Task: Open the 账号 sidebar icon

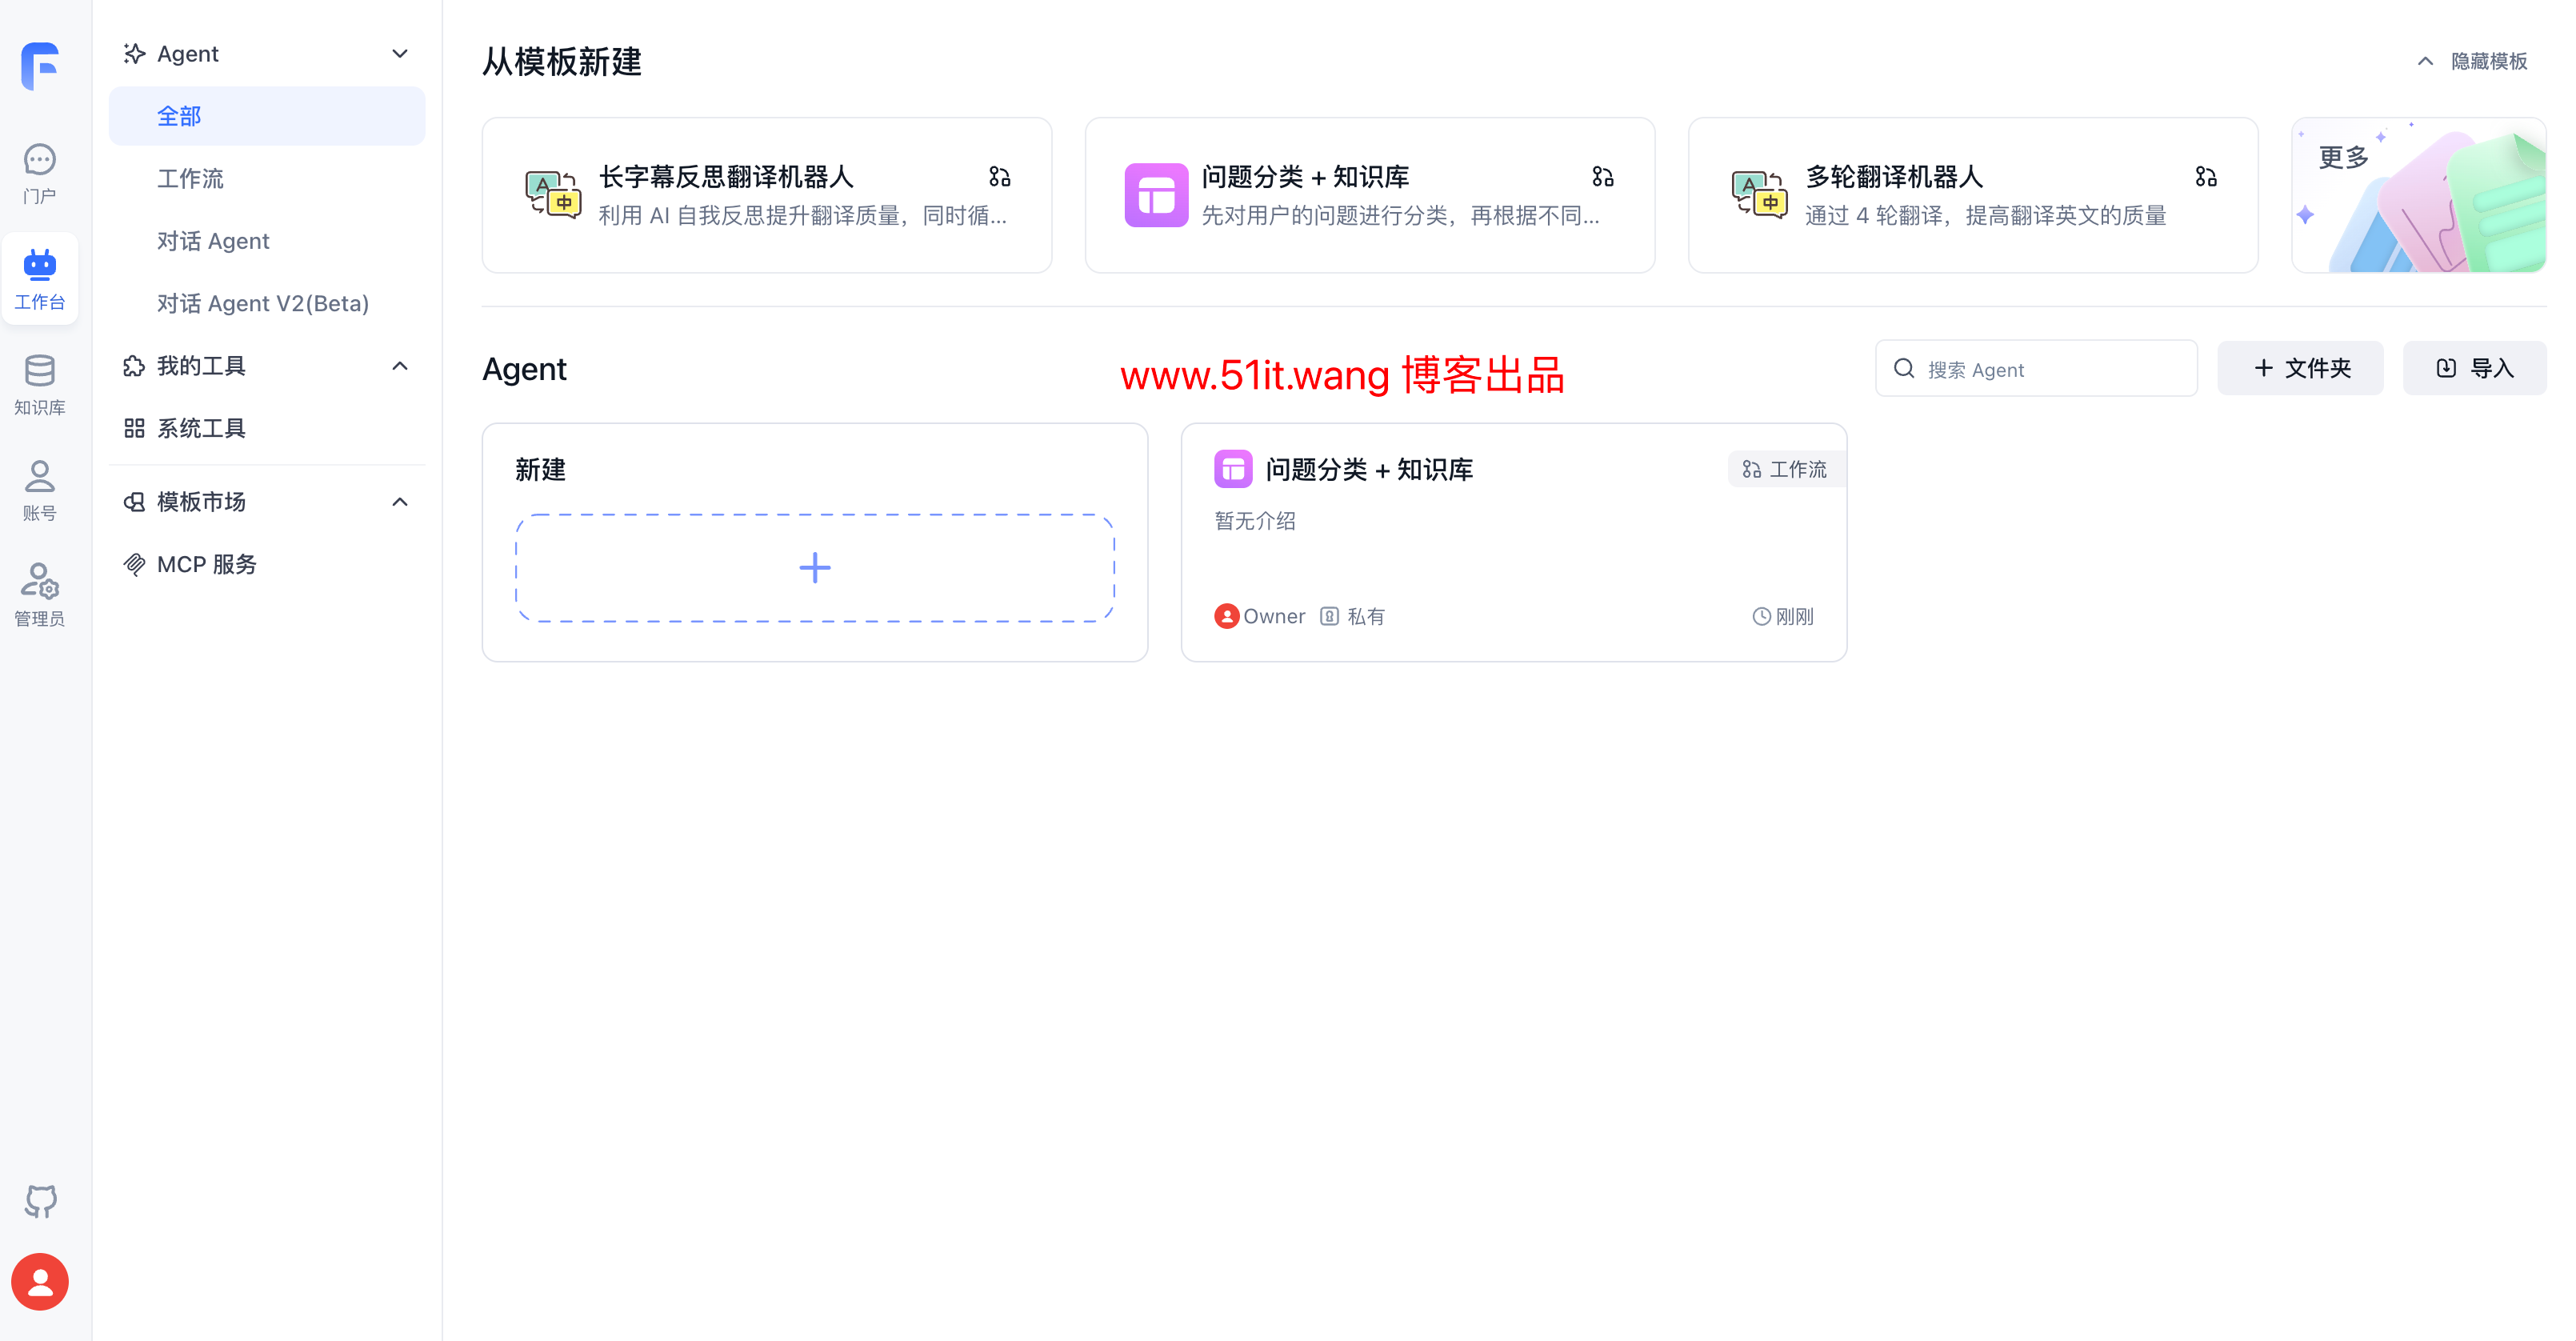Action: click(40, 489)
